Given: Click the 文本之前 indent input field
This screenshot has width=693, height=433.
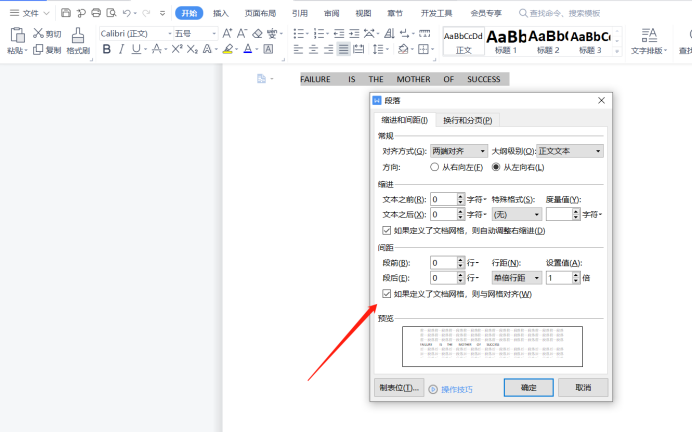Looking at the screenshot, I should click(x=443, y=199).
